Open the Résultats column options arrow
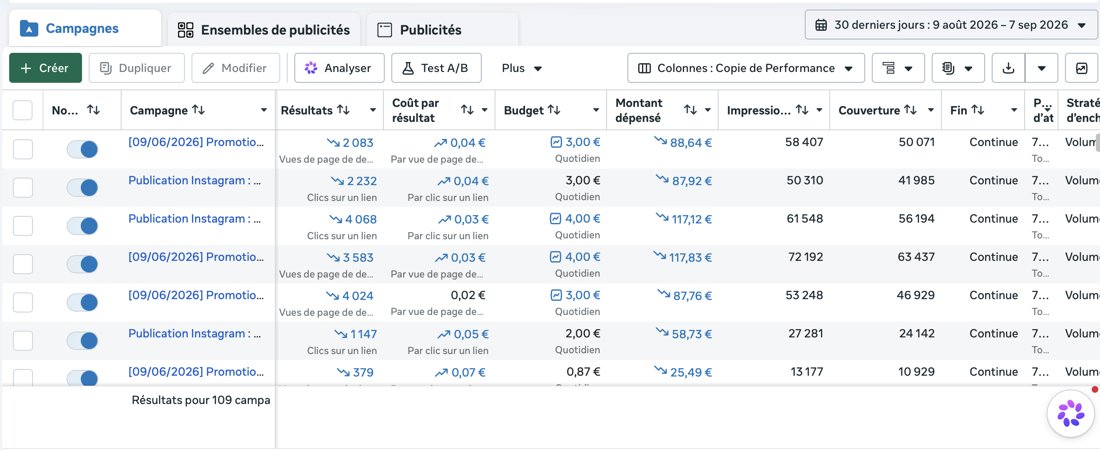 pos(373,110)
